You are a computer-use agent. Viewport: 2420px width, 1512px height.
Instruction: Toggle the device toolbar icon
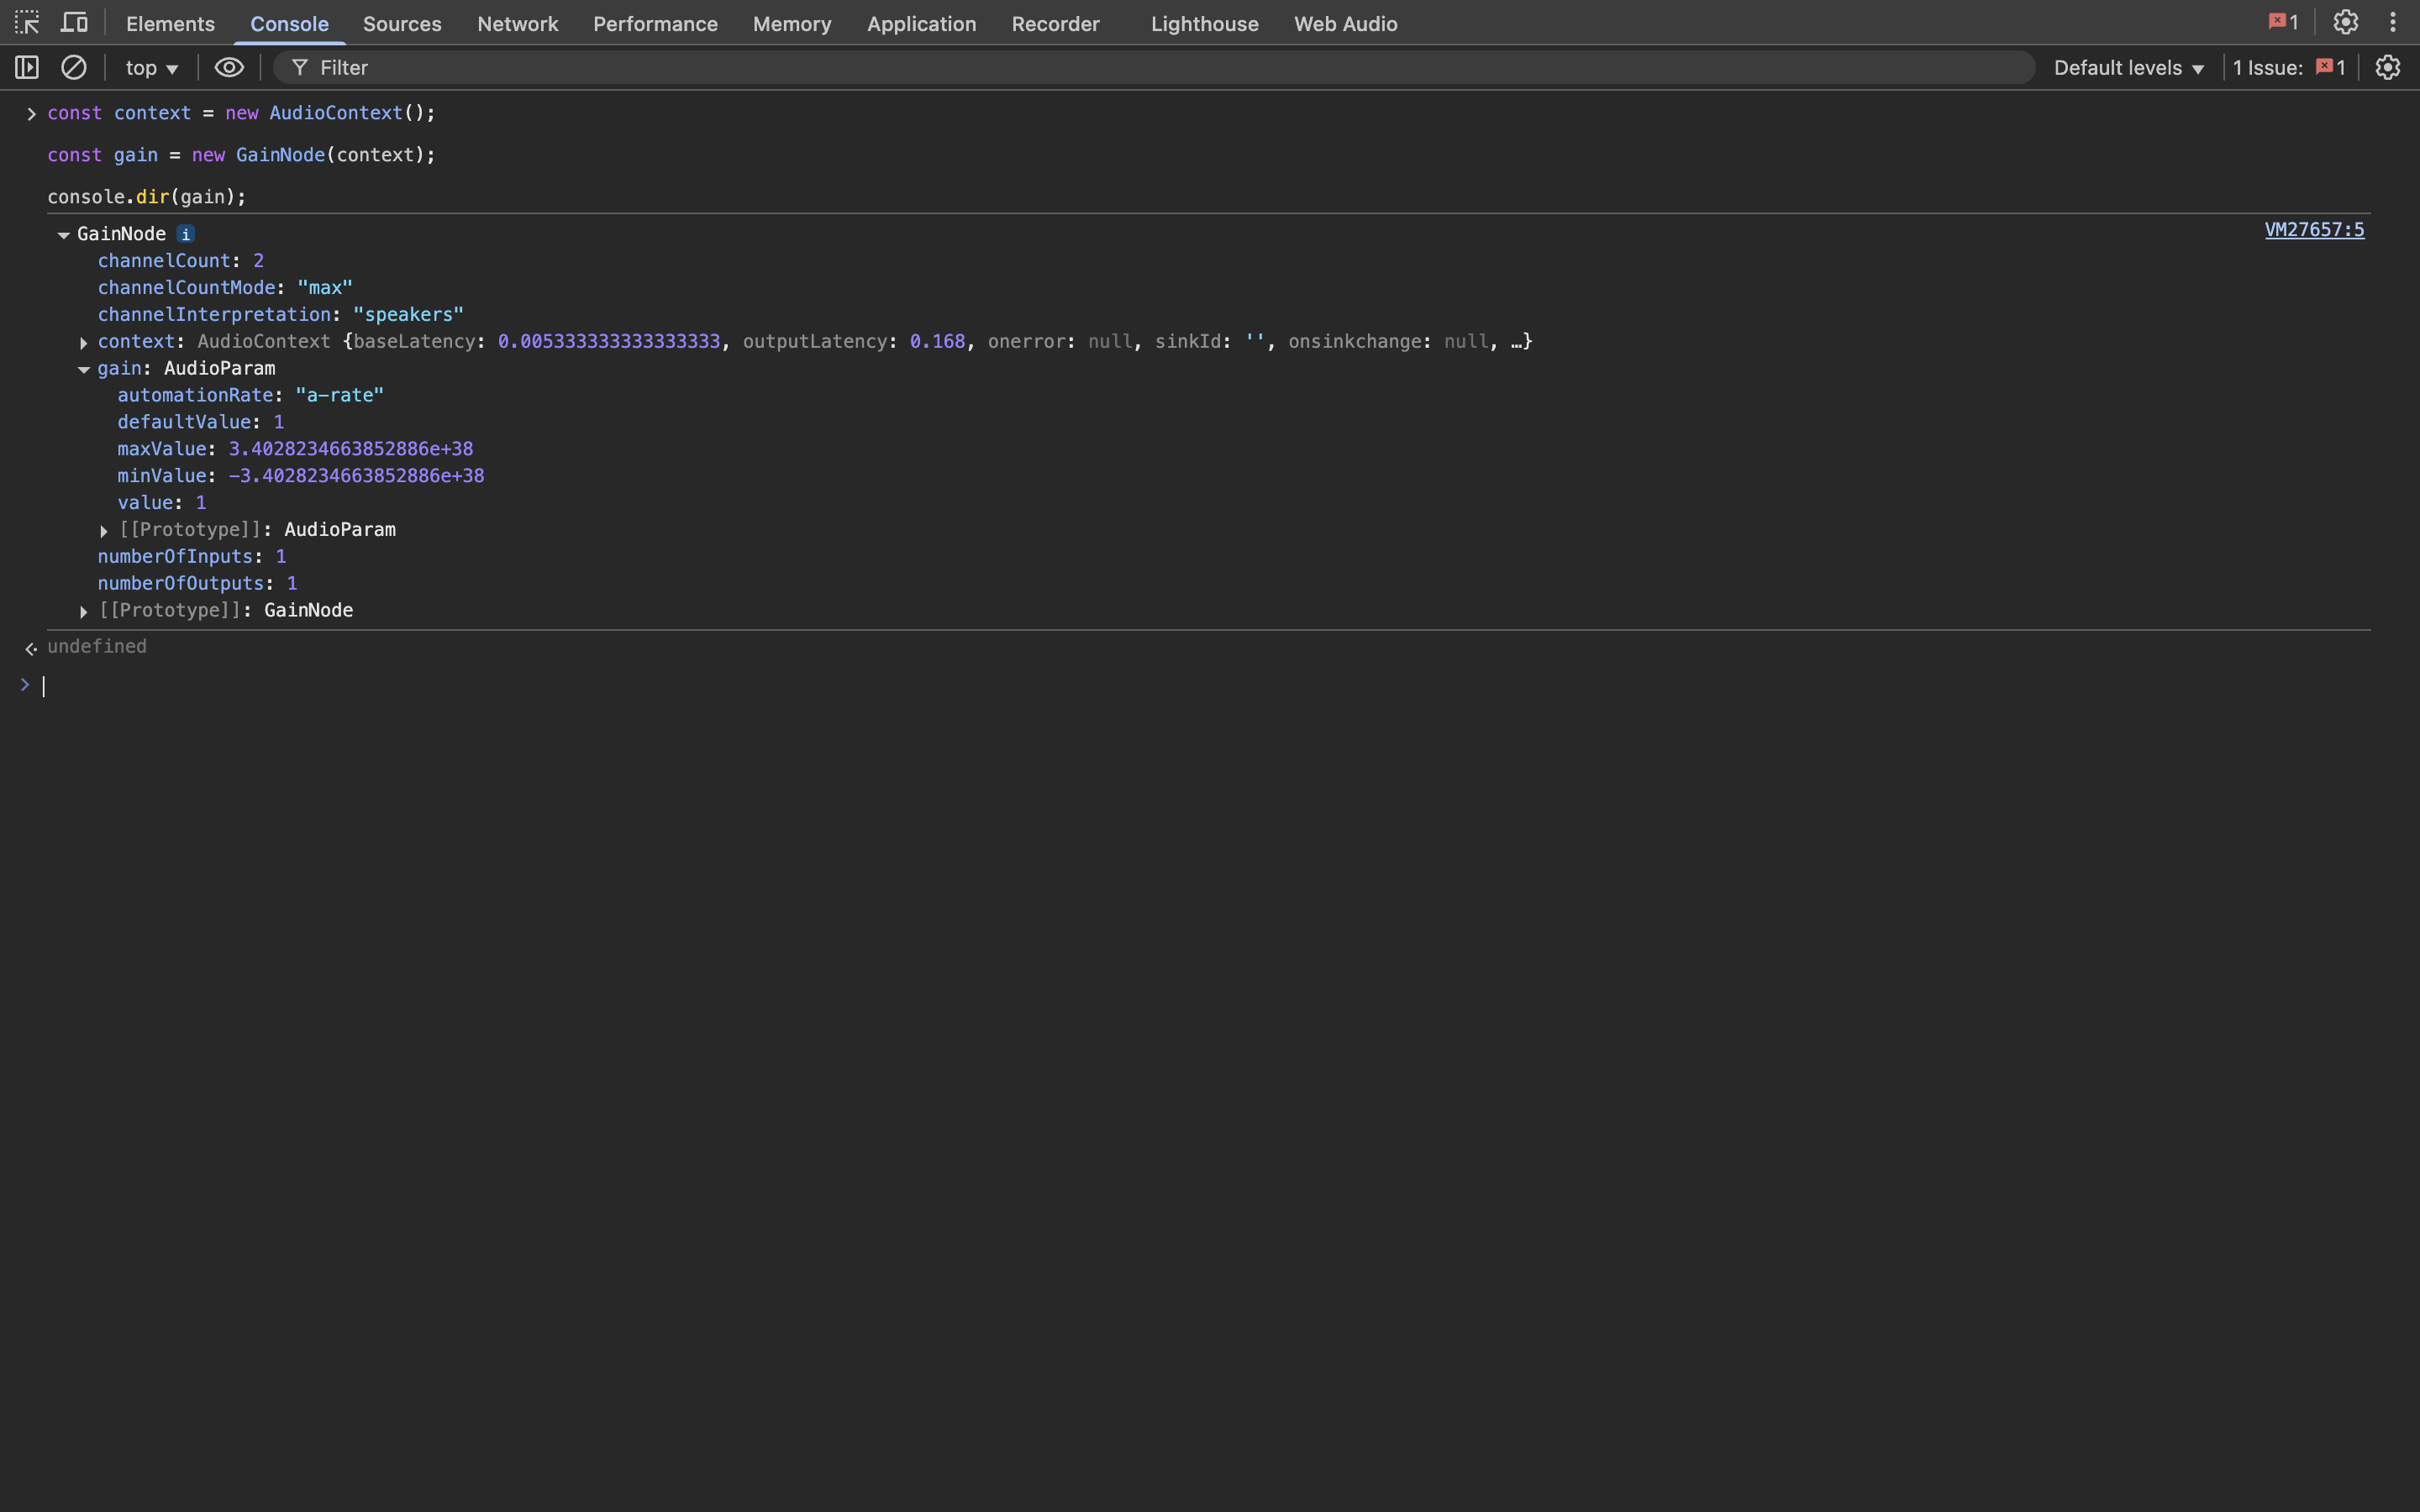(74, 22)
